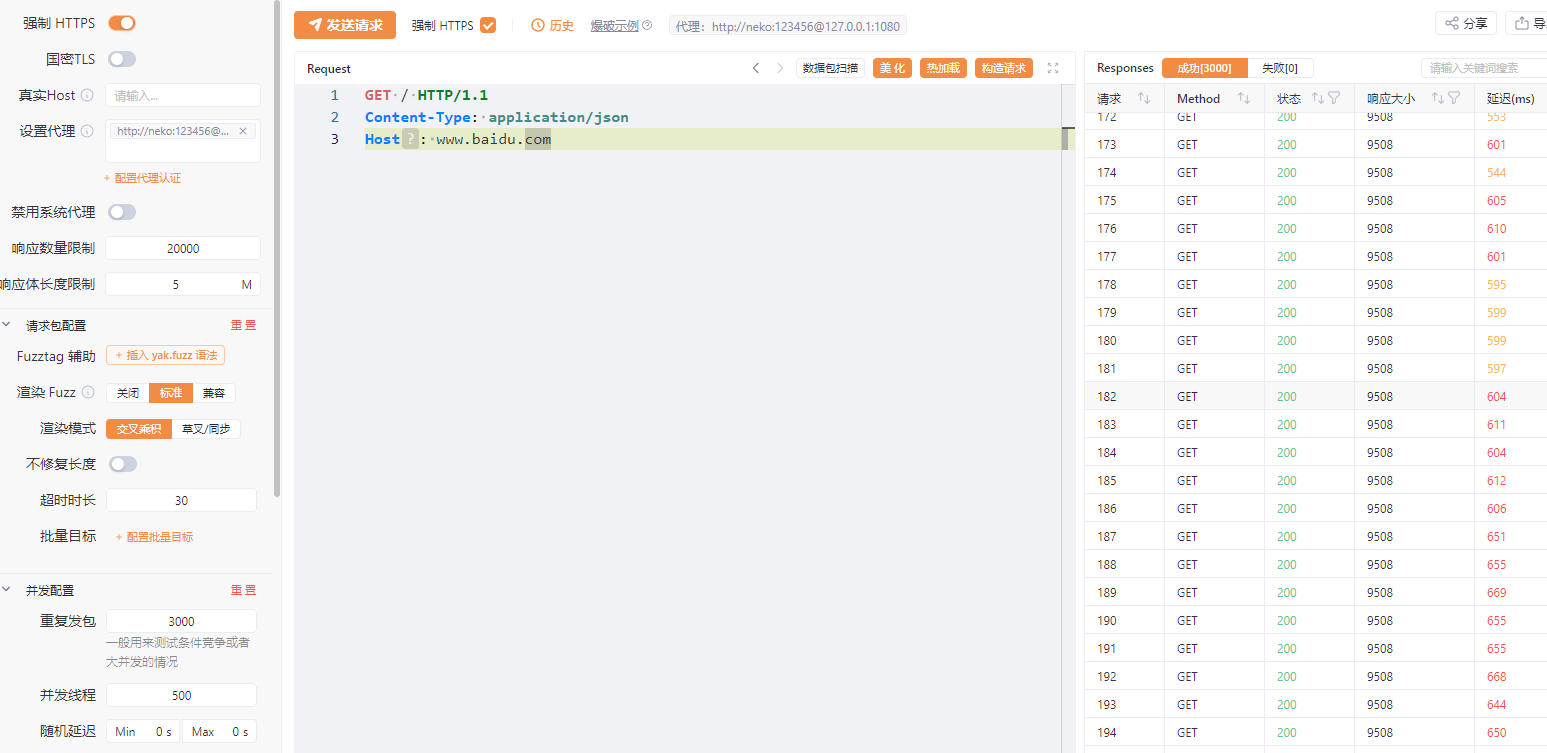Click 配置代理认证 link

pos(143,178)
